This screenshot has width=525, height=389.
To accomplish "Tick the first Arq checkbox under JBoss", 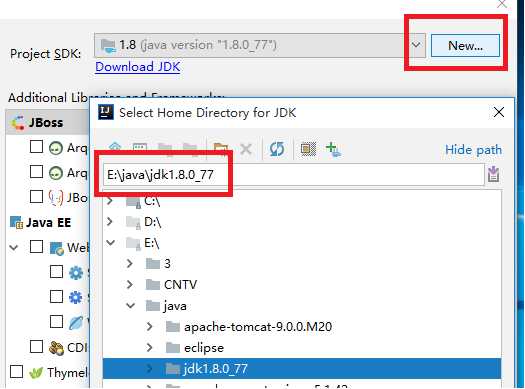I will click(36, 146).
